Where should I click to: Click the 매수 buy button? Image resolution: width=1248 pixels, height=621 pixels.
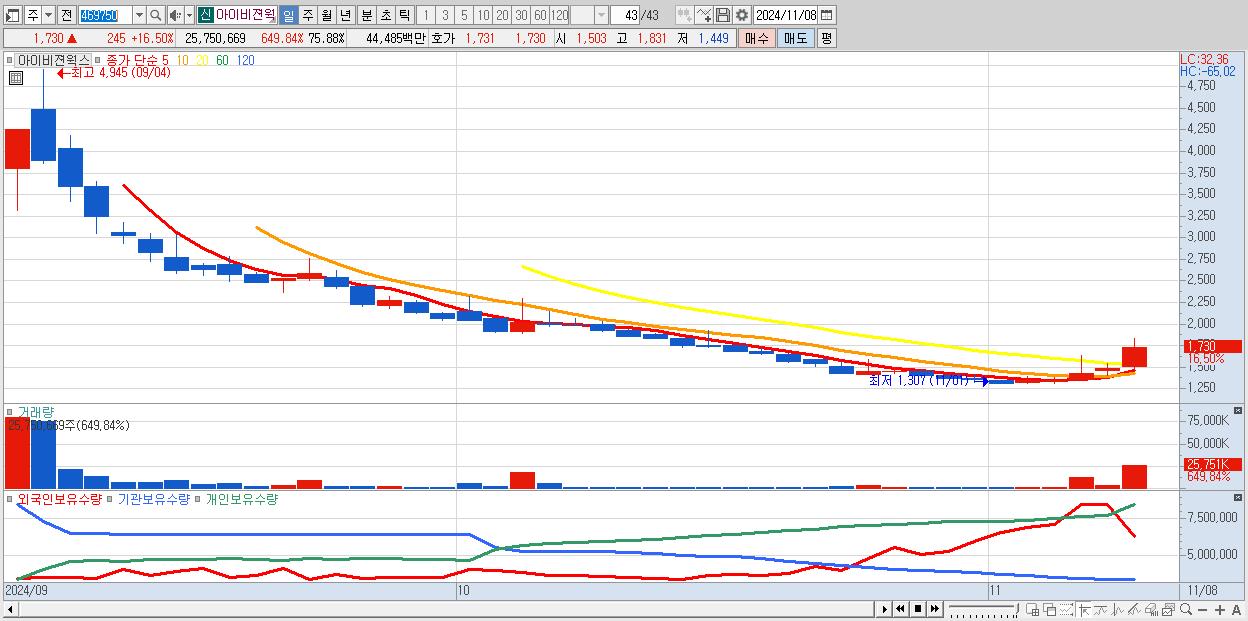(x=757, y=38)
